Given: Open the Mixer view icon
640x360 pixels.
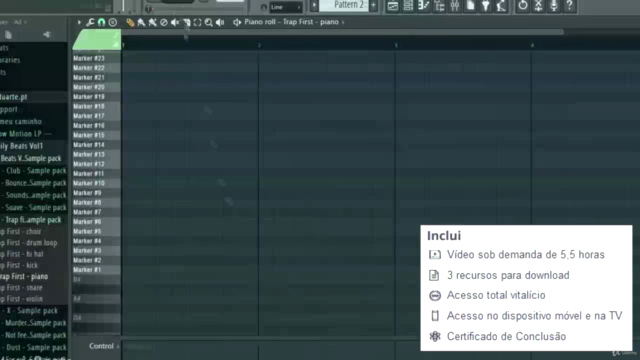Looking at the screenshot, I should pos(455,6).
